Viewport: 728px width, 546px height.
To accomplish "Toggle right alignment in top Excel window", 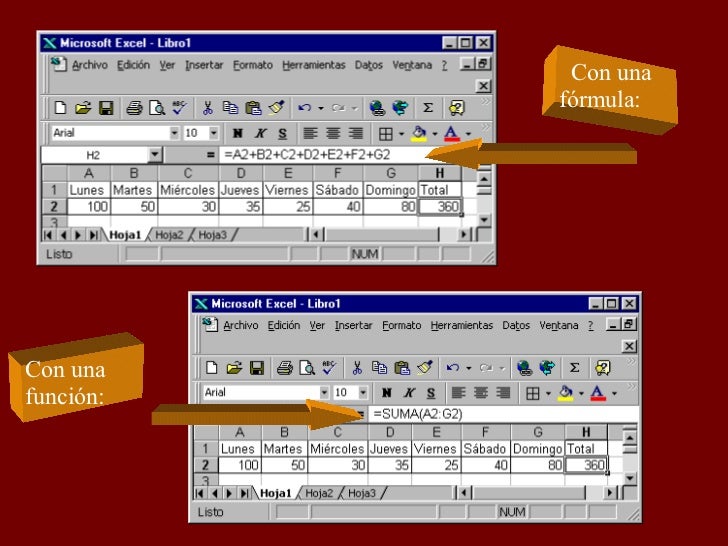I will [x=356, y=134].
